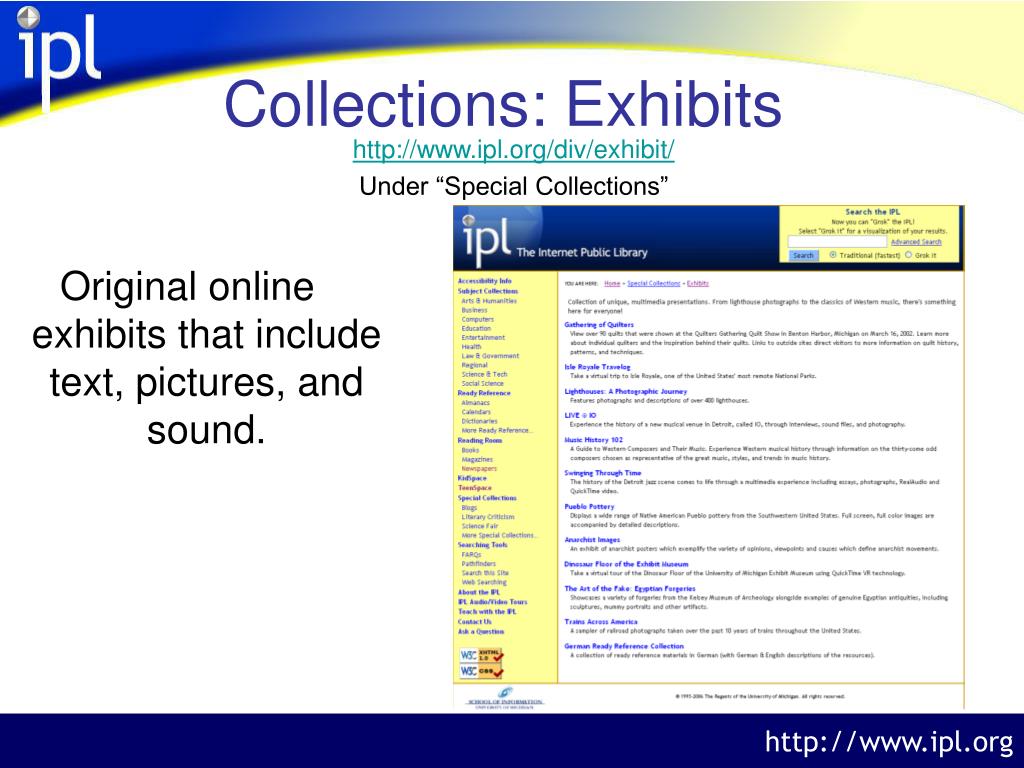Screen dimensions: 1024x768
Task: Open the Education subject link
Action: [476, 328]
